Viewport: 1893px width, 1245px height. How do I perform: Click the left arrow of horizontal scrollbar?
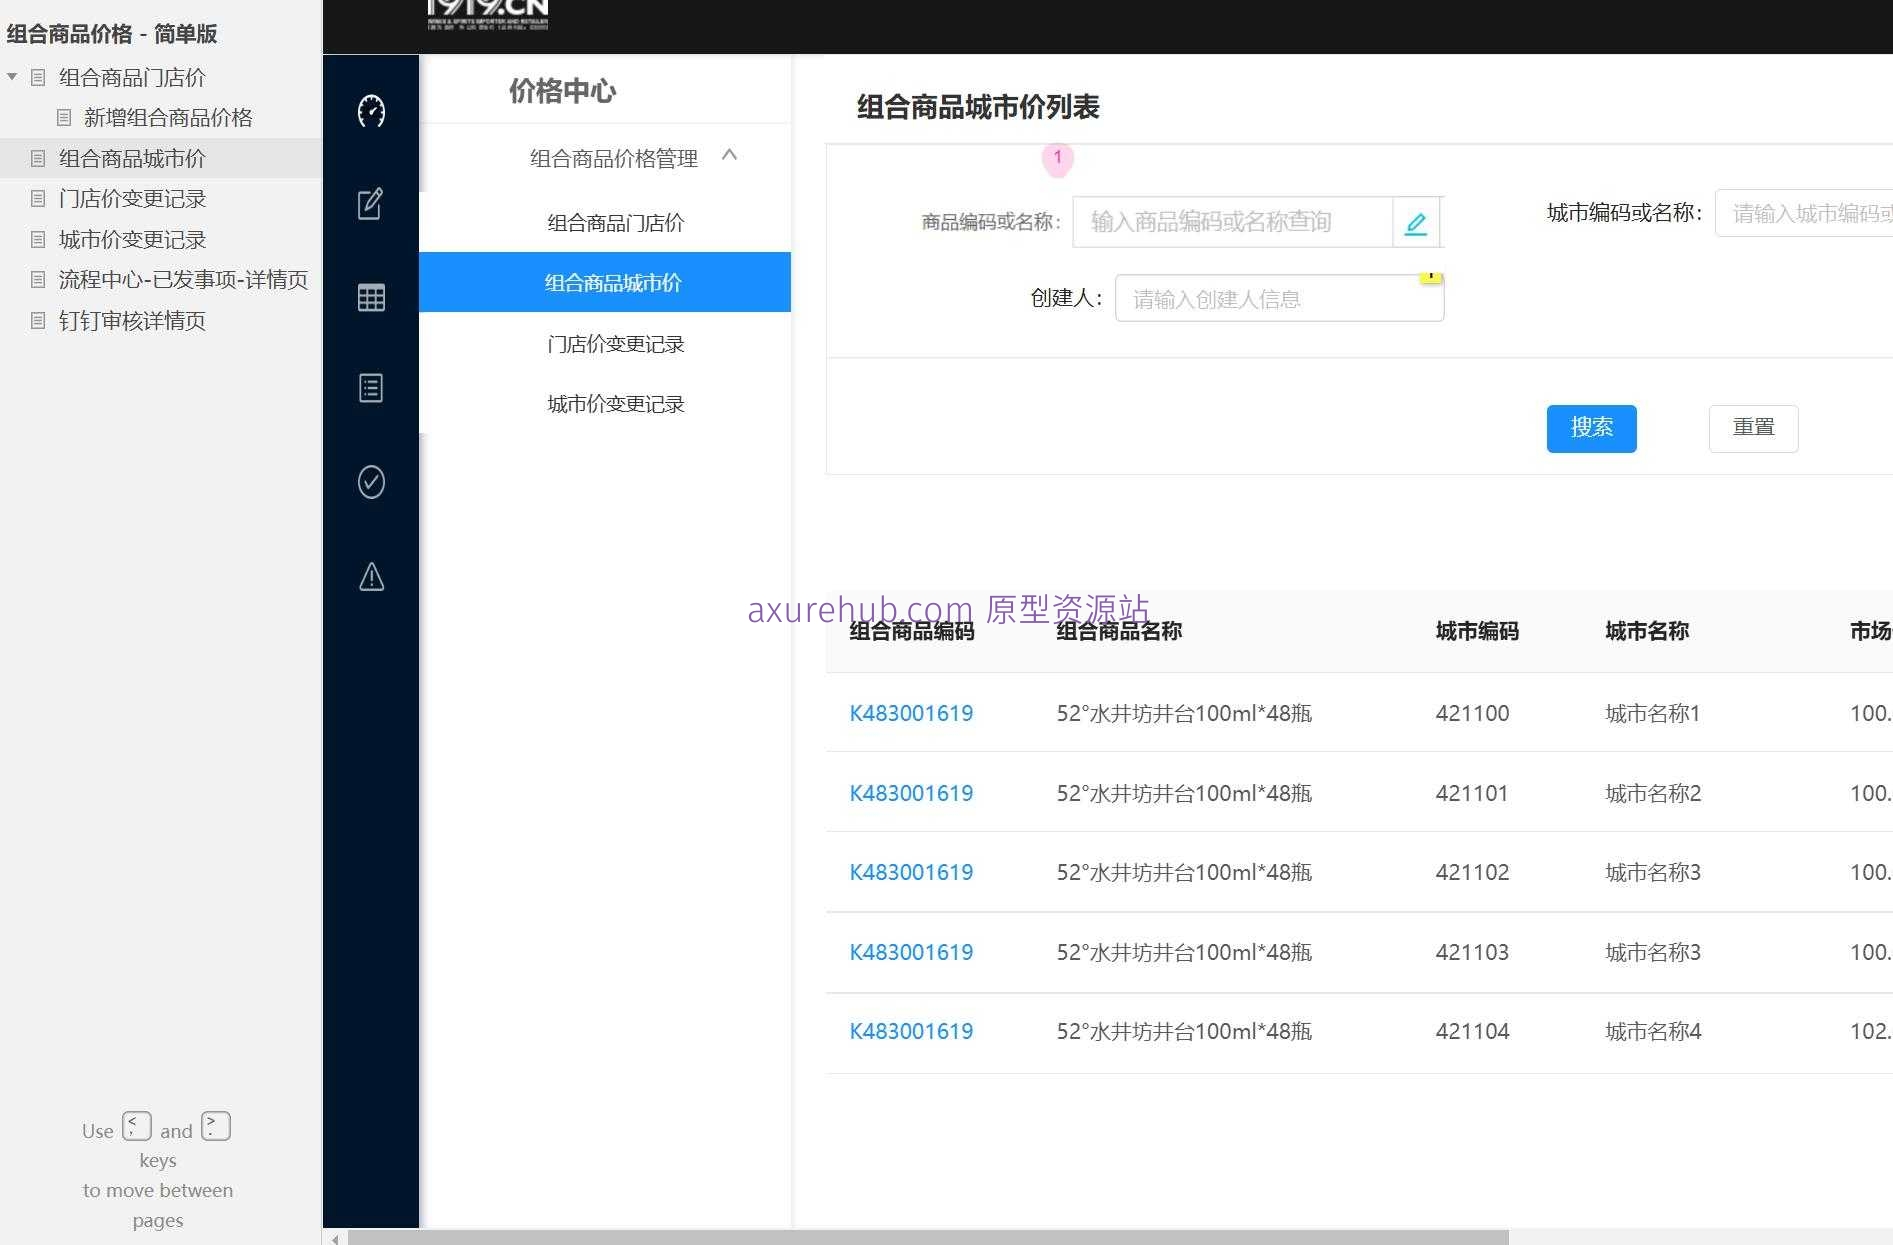335,1238
